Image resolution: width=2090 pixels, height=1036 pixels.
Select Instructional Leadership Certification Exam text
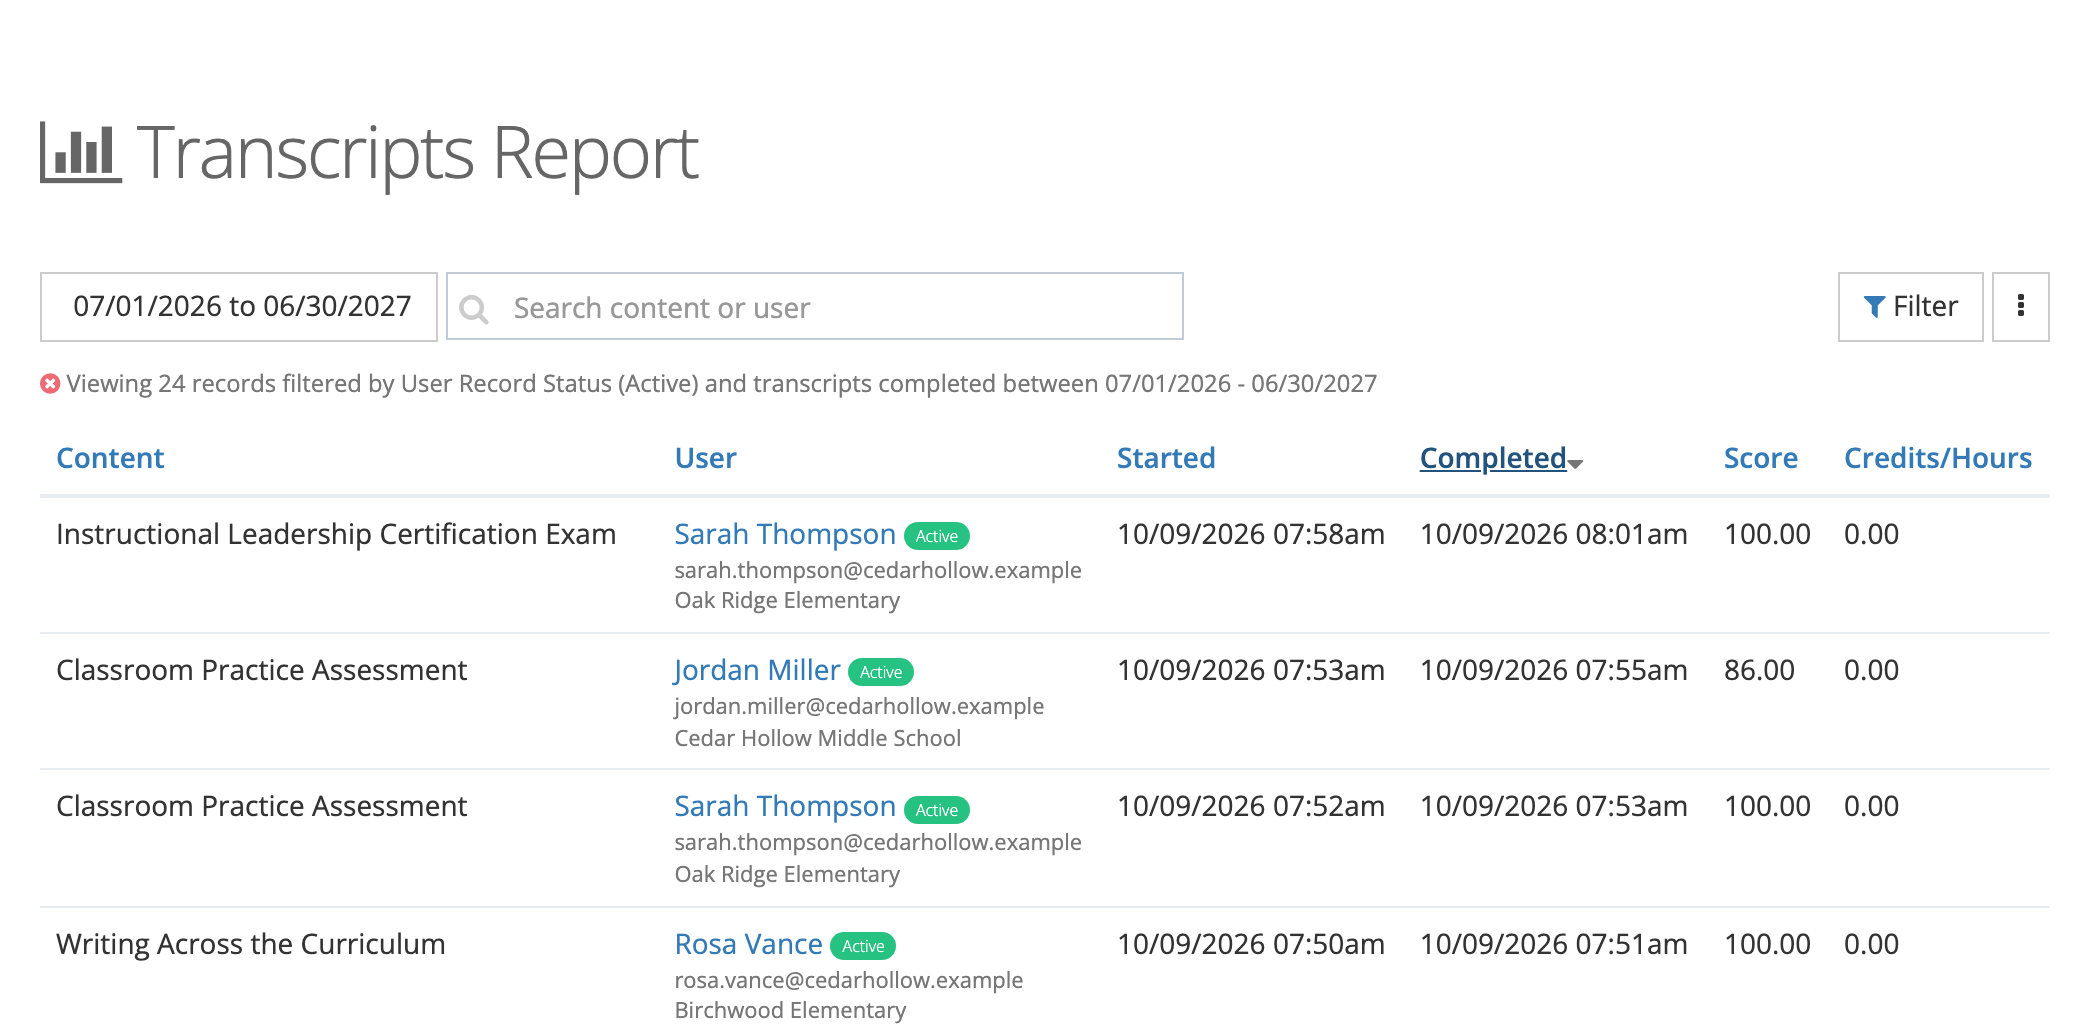[336, 534]
